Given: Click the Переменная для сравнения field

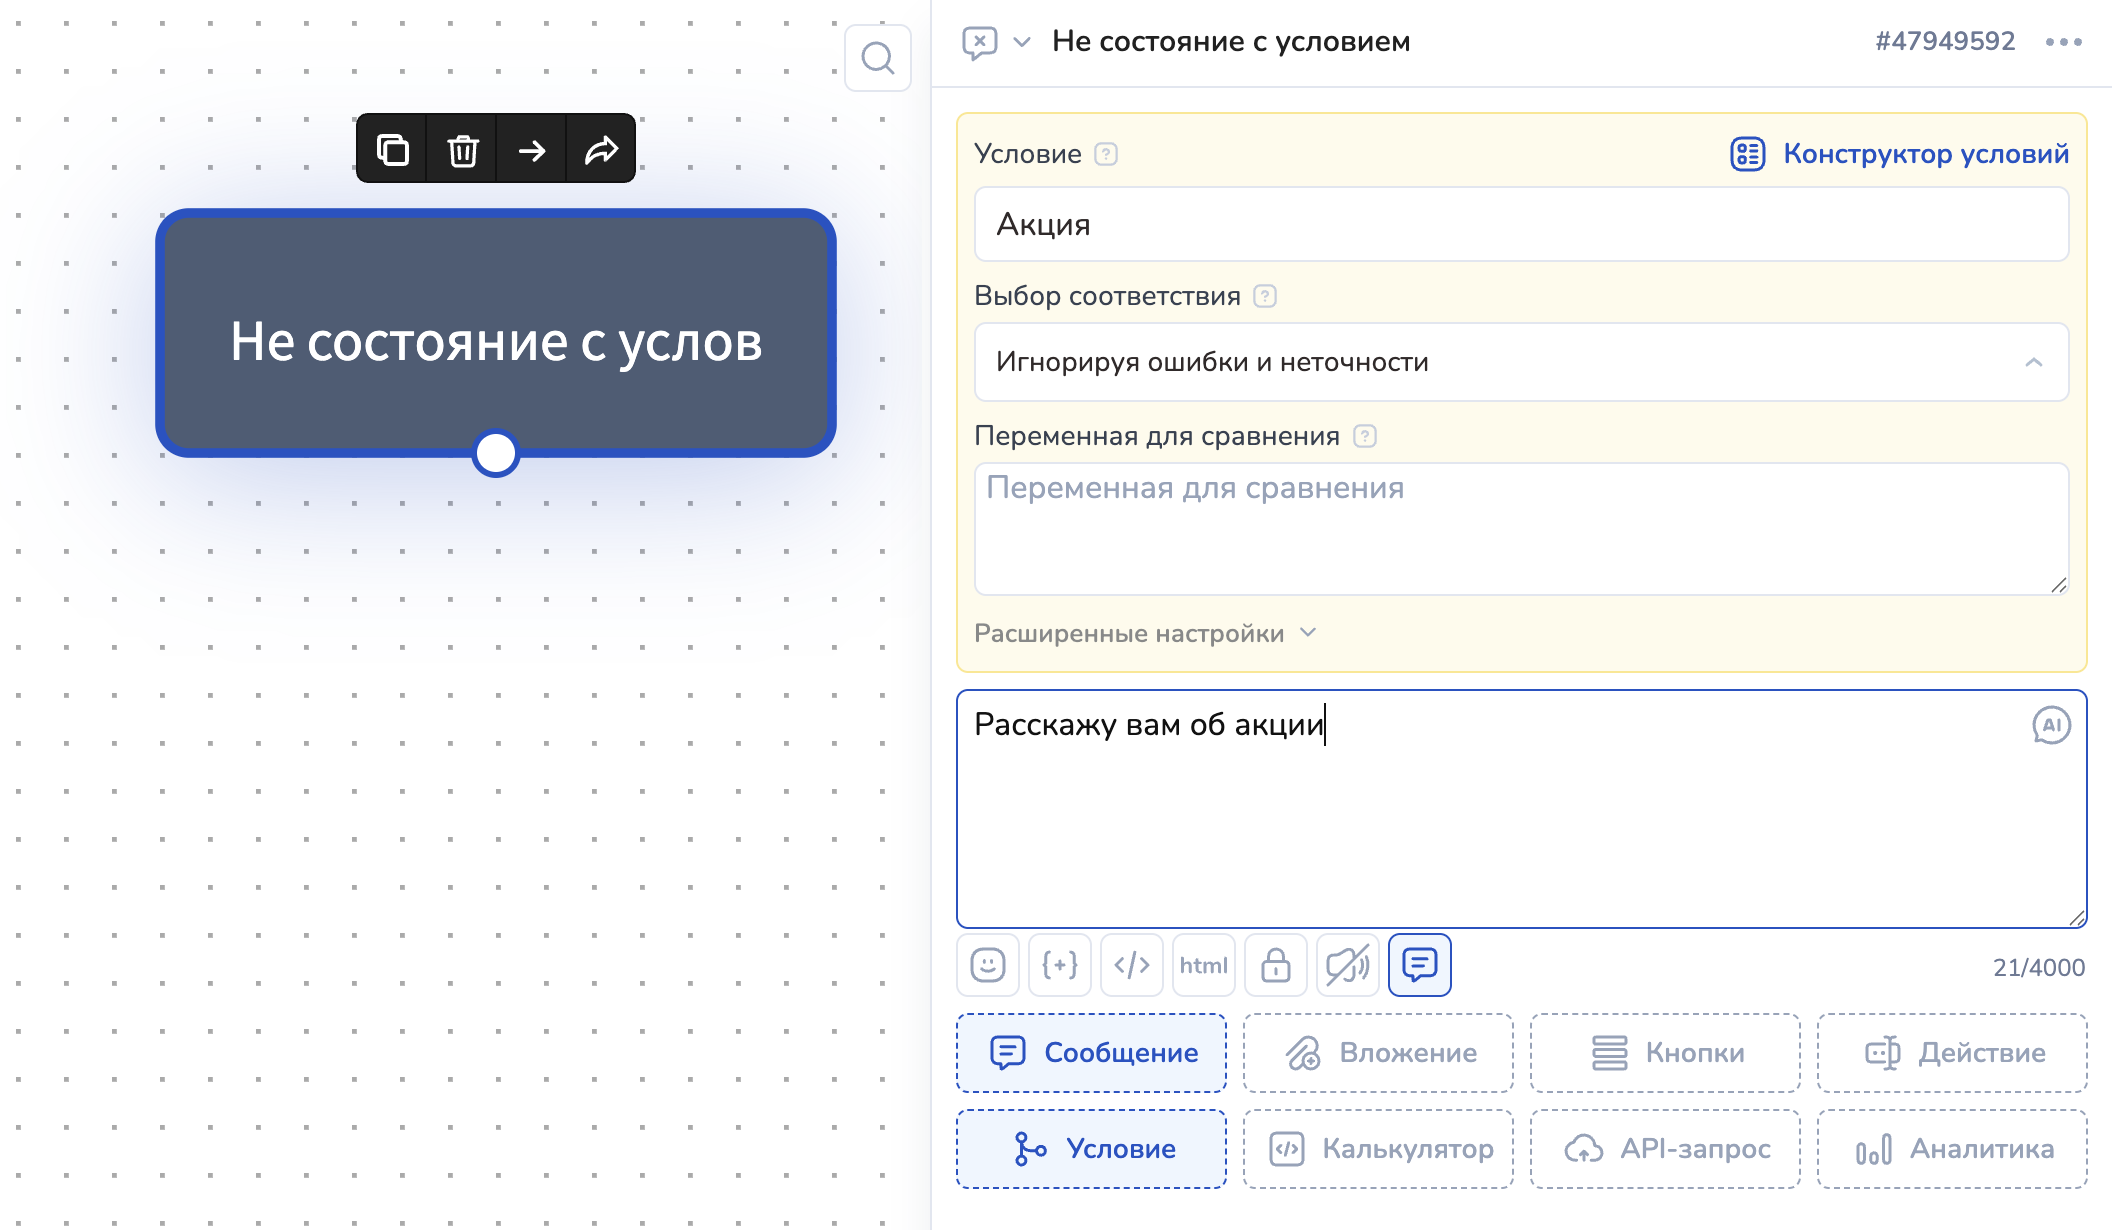Looking at the screenshot, I should pos(1521,528).
